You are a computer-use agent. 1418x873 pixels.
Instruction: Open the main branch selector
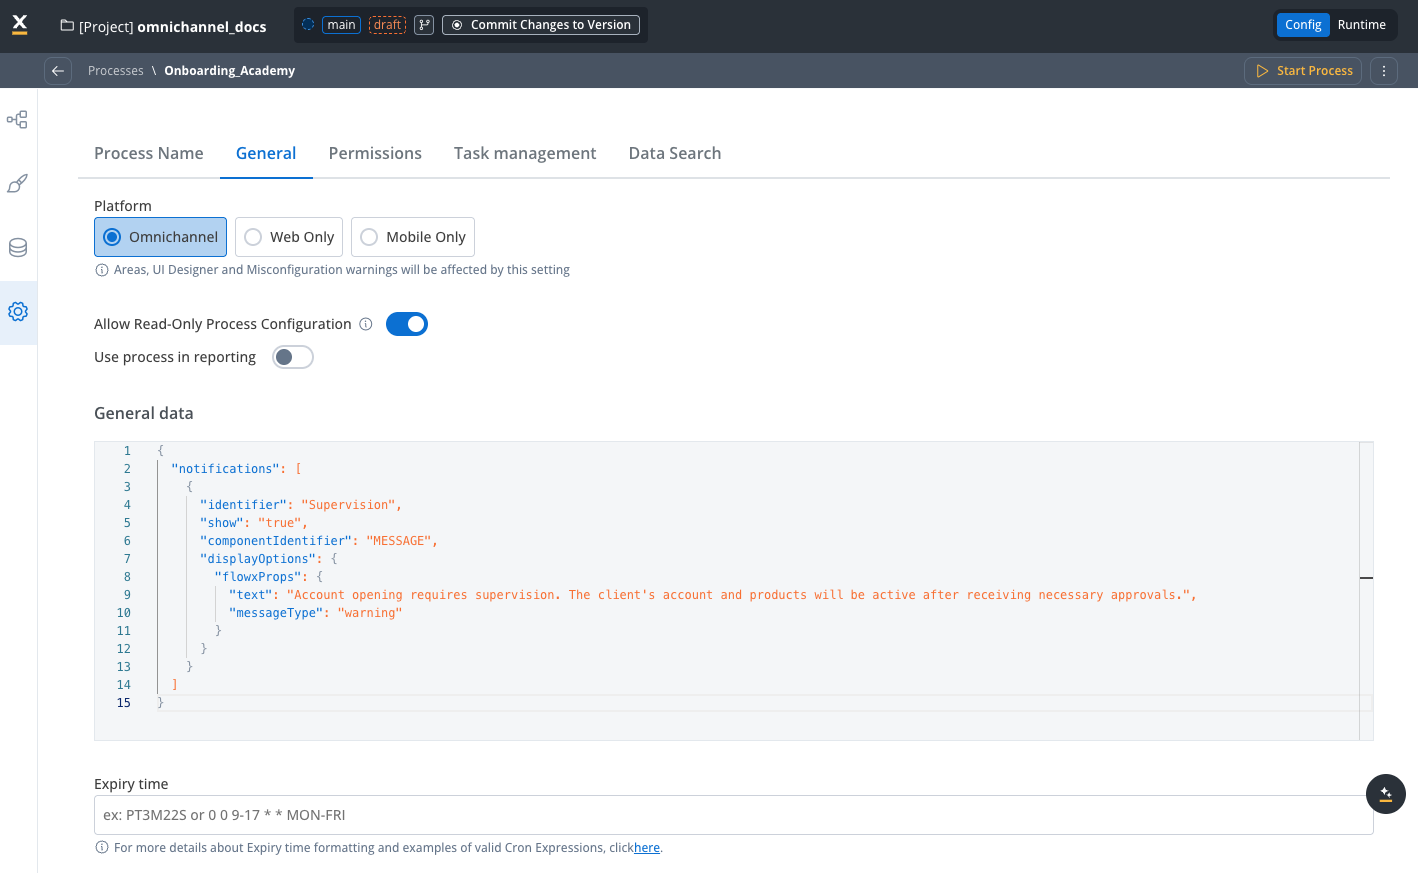pos(341,25)
